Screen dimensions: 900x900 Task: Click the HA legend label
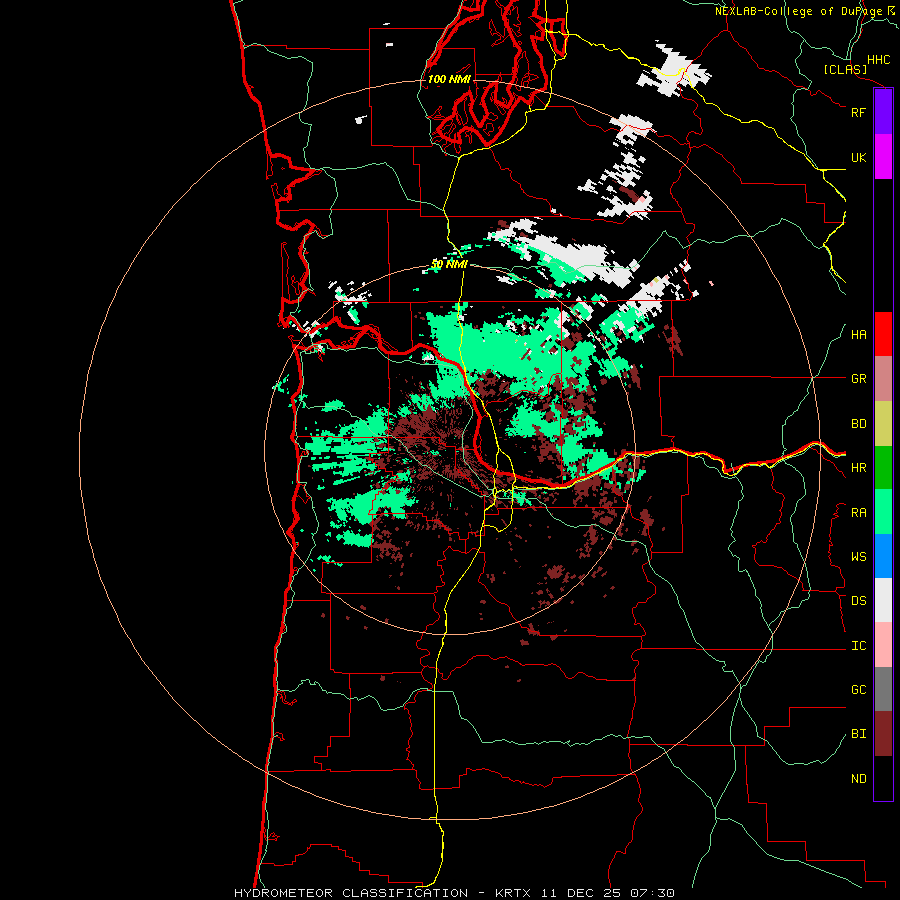(x=858, y=335)
